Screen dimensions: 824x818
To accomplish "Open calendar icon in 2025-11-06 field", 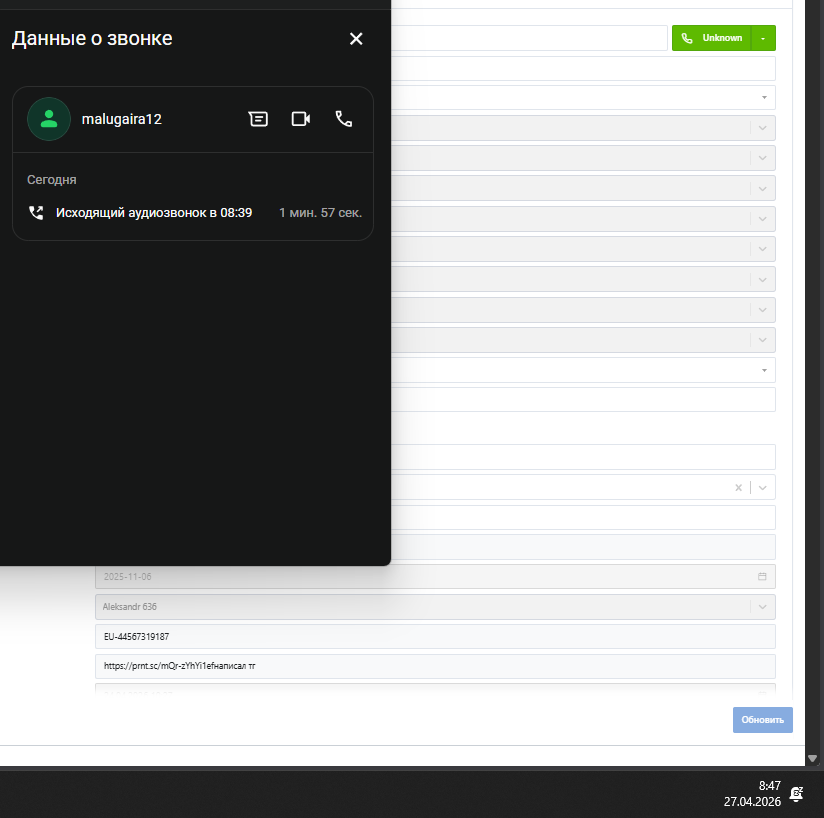I will (762, 576).
